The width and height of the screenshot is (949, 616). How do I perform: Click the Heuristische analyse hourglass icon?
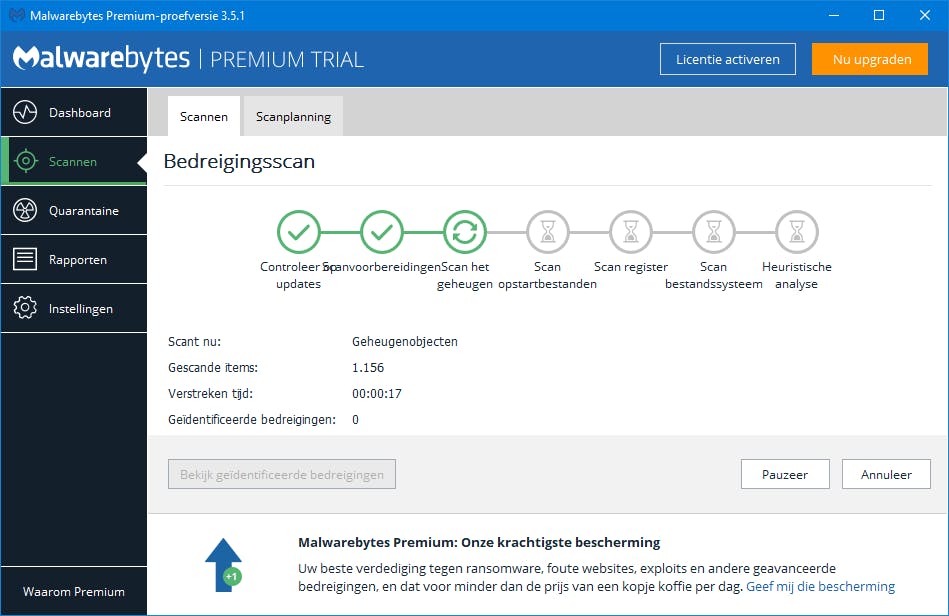(x=796, y=232)
